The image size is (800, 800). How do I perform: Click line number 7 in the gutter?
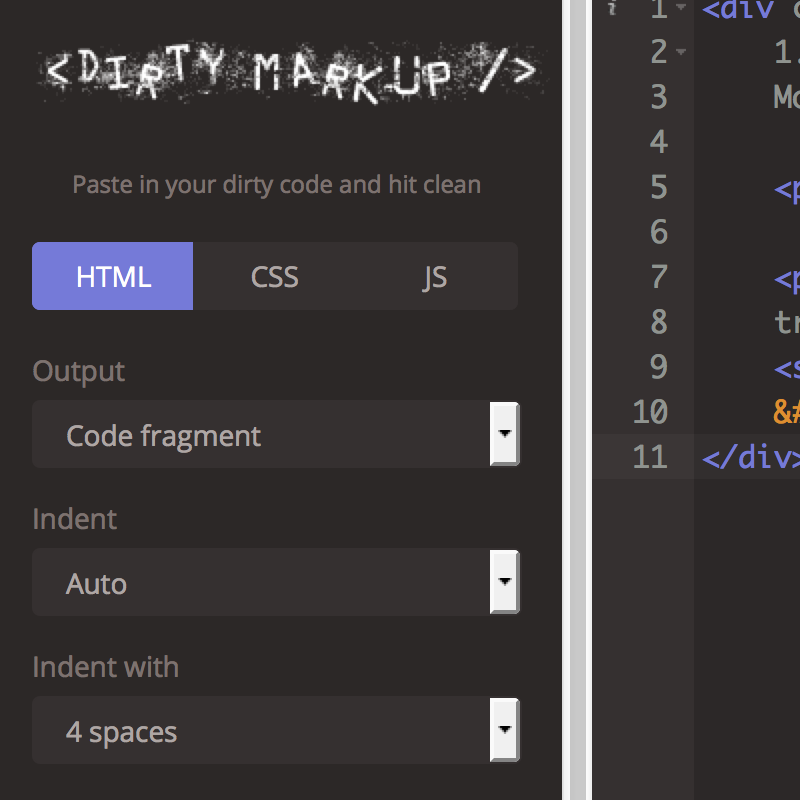[x=659, y=277]
